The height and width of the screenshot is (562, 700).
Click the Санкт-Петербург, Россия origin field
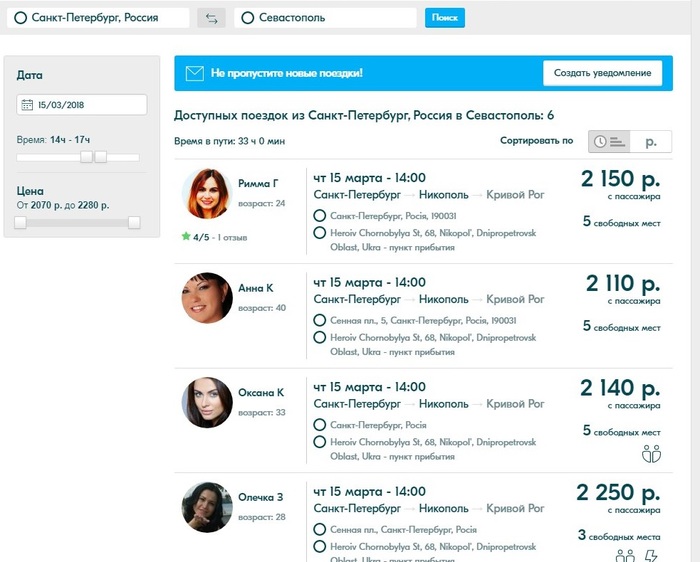click(100, 18)
